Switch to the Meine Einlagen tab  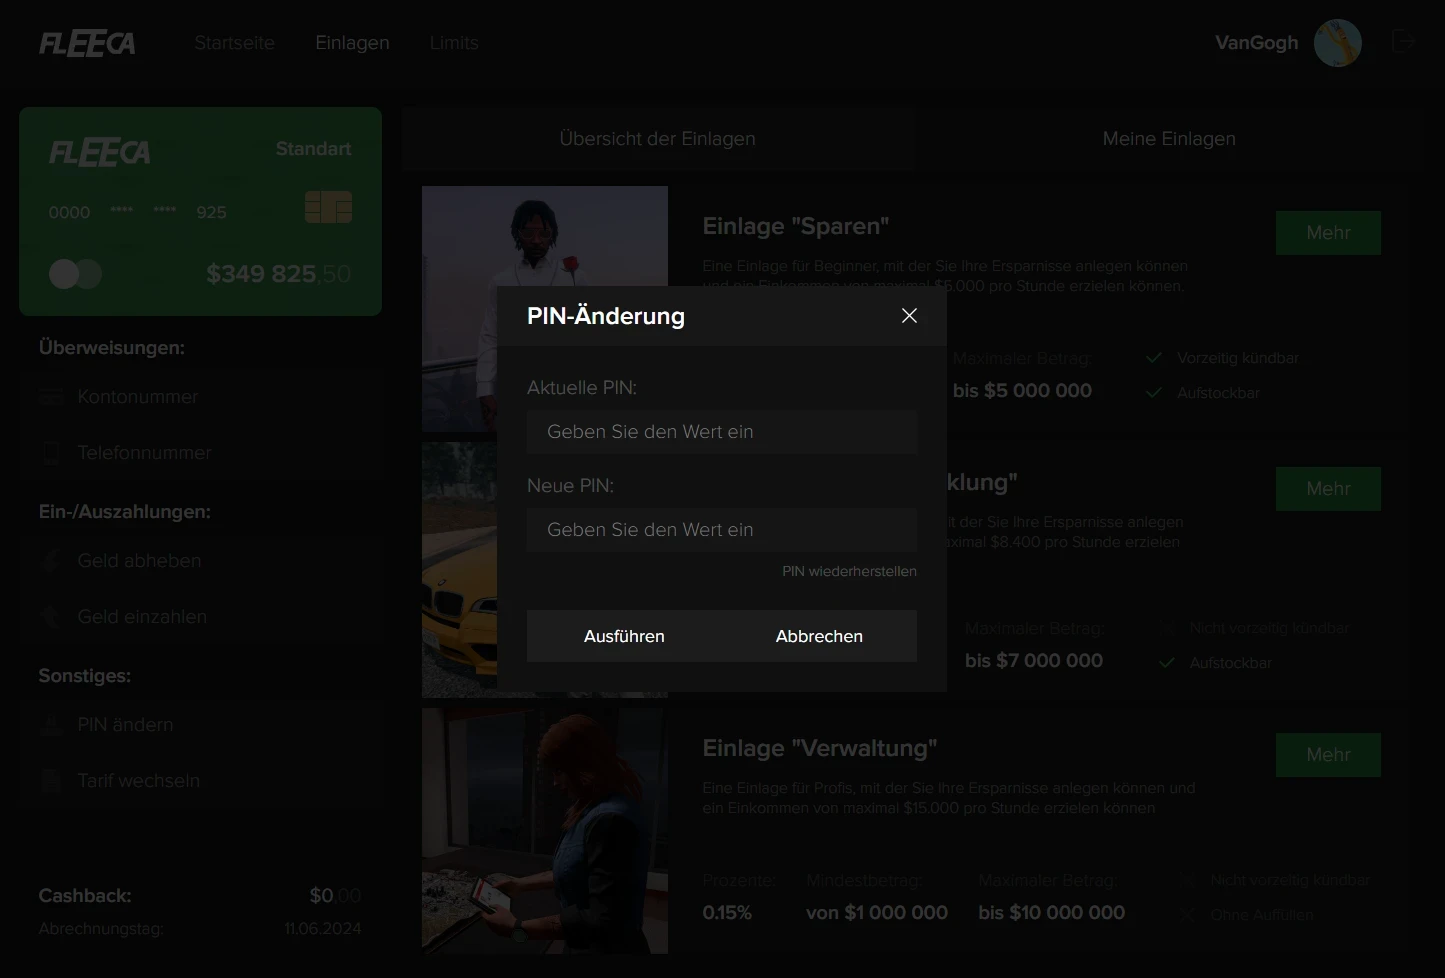point(1168,139)
